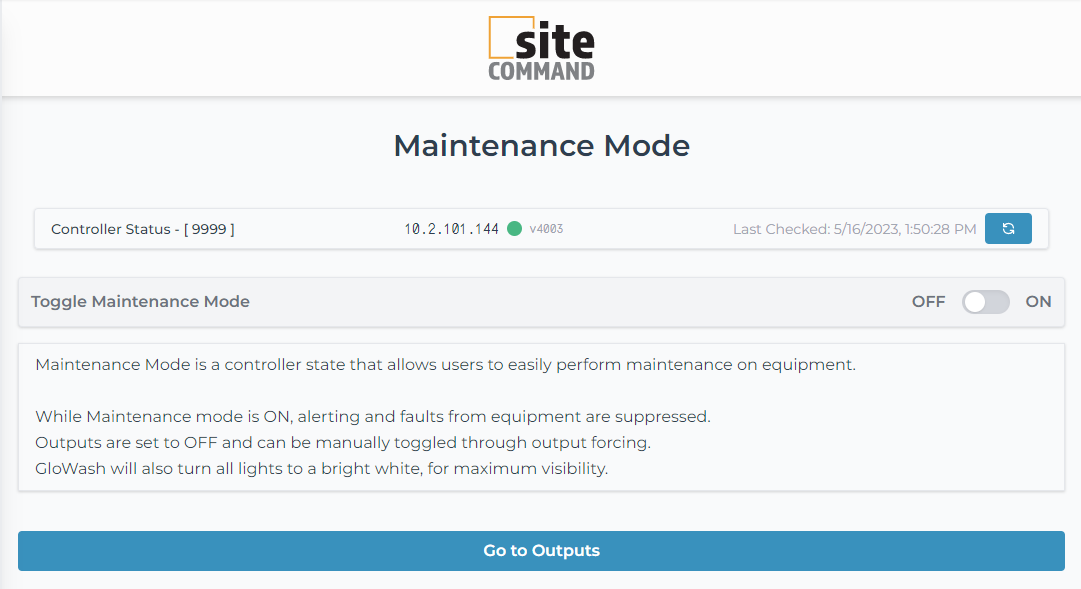Click the line about output forcing
Image resolution: width=1081 pixels, height=589 pixels.
(x=343, y=442)
